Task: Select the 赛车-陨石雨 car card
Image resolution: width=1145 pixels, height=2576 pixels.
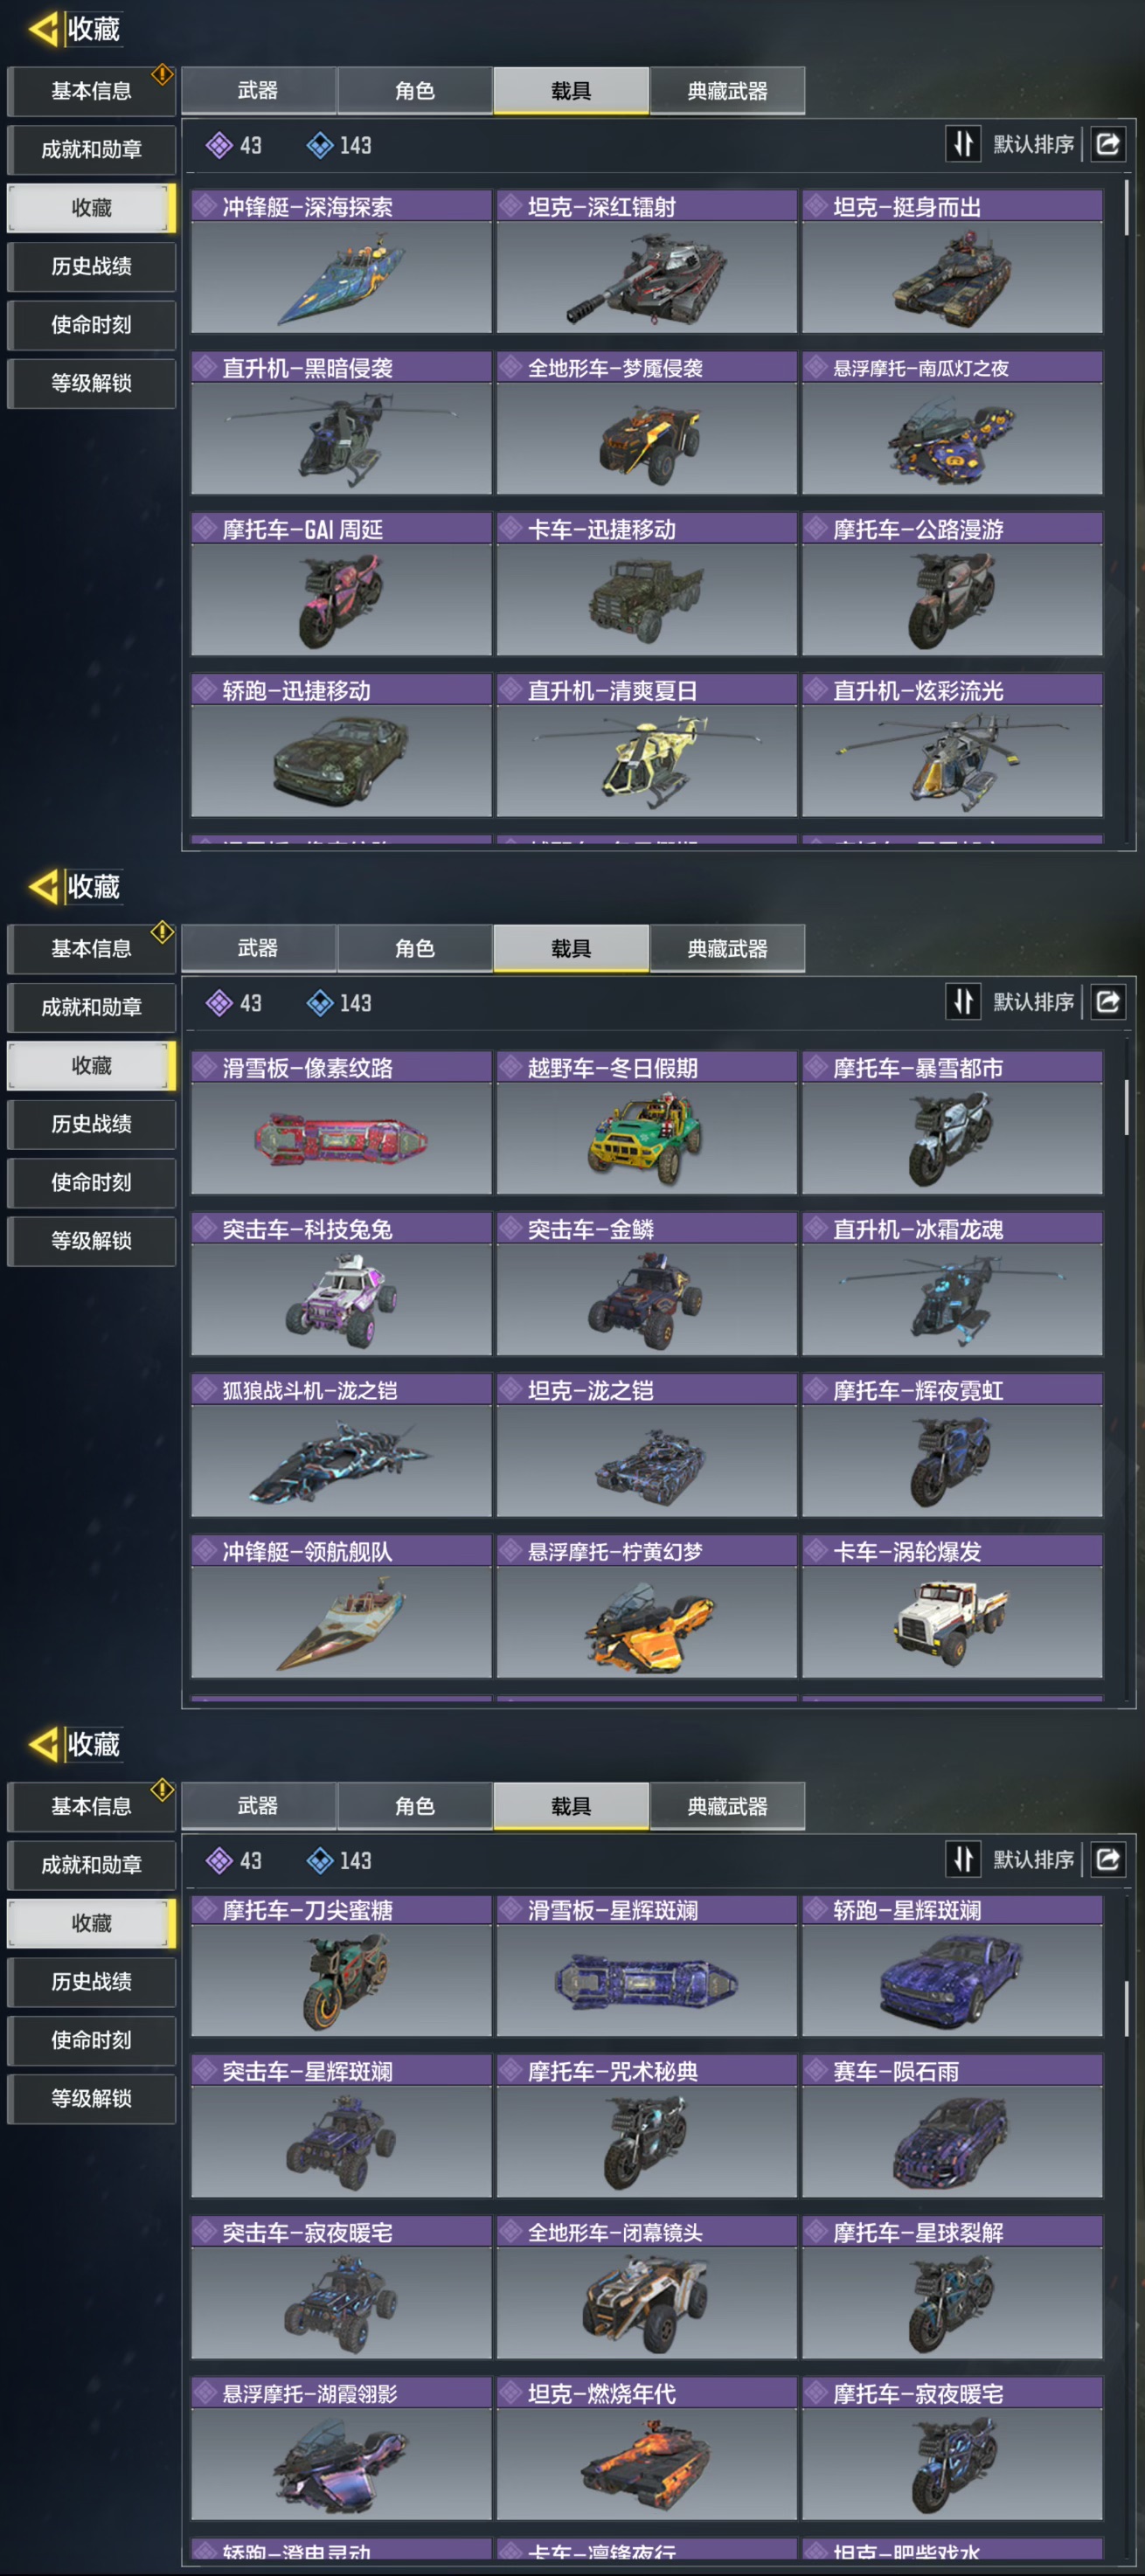Action: point(952,2126)
